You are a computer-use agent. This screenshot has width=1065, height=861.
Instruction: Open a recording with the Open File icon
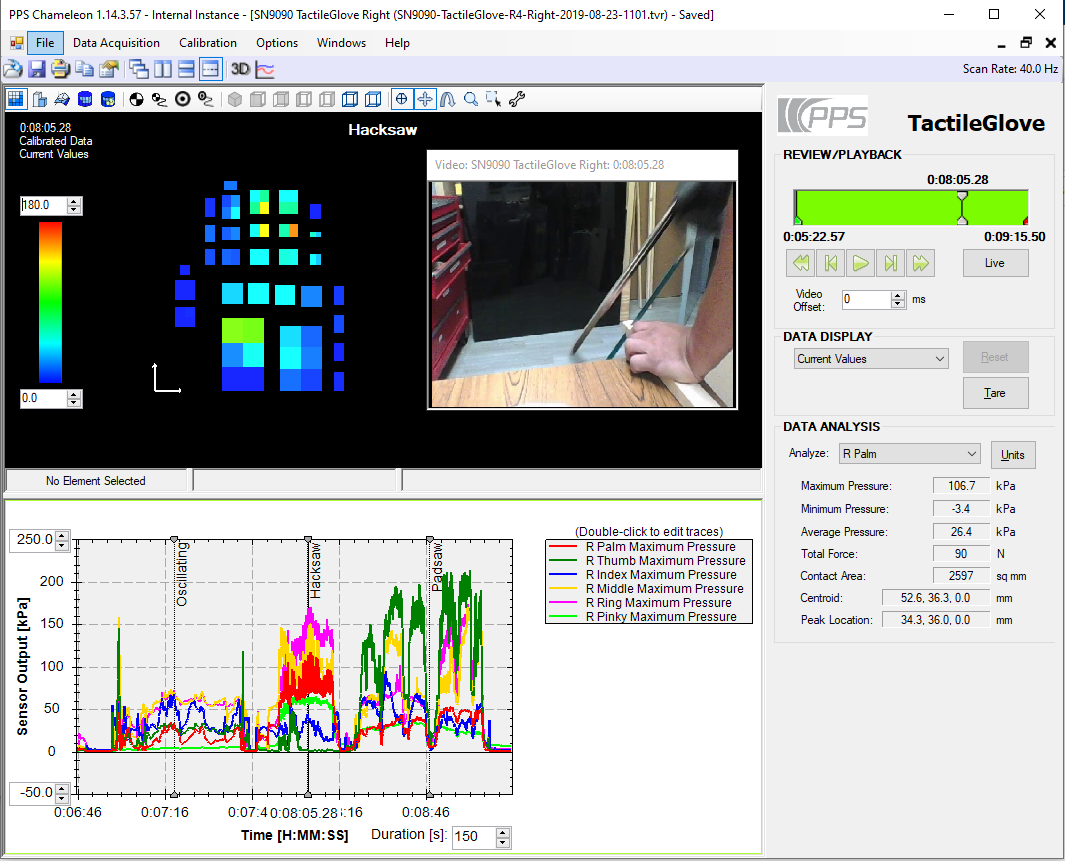click(x=13, y=69)
